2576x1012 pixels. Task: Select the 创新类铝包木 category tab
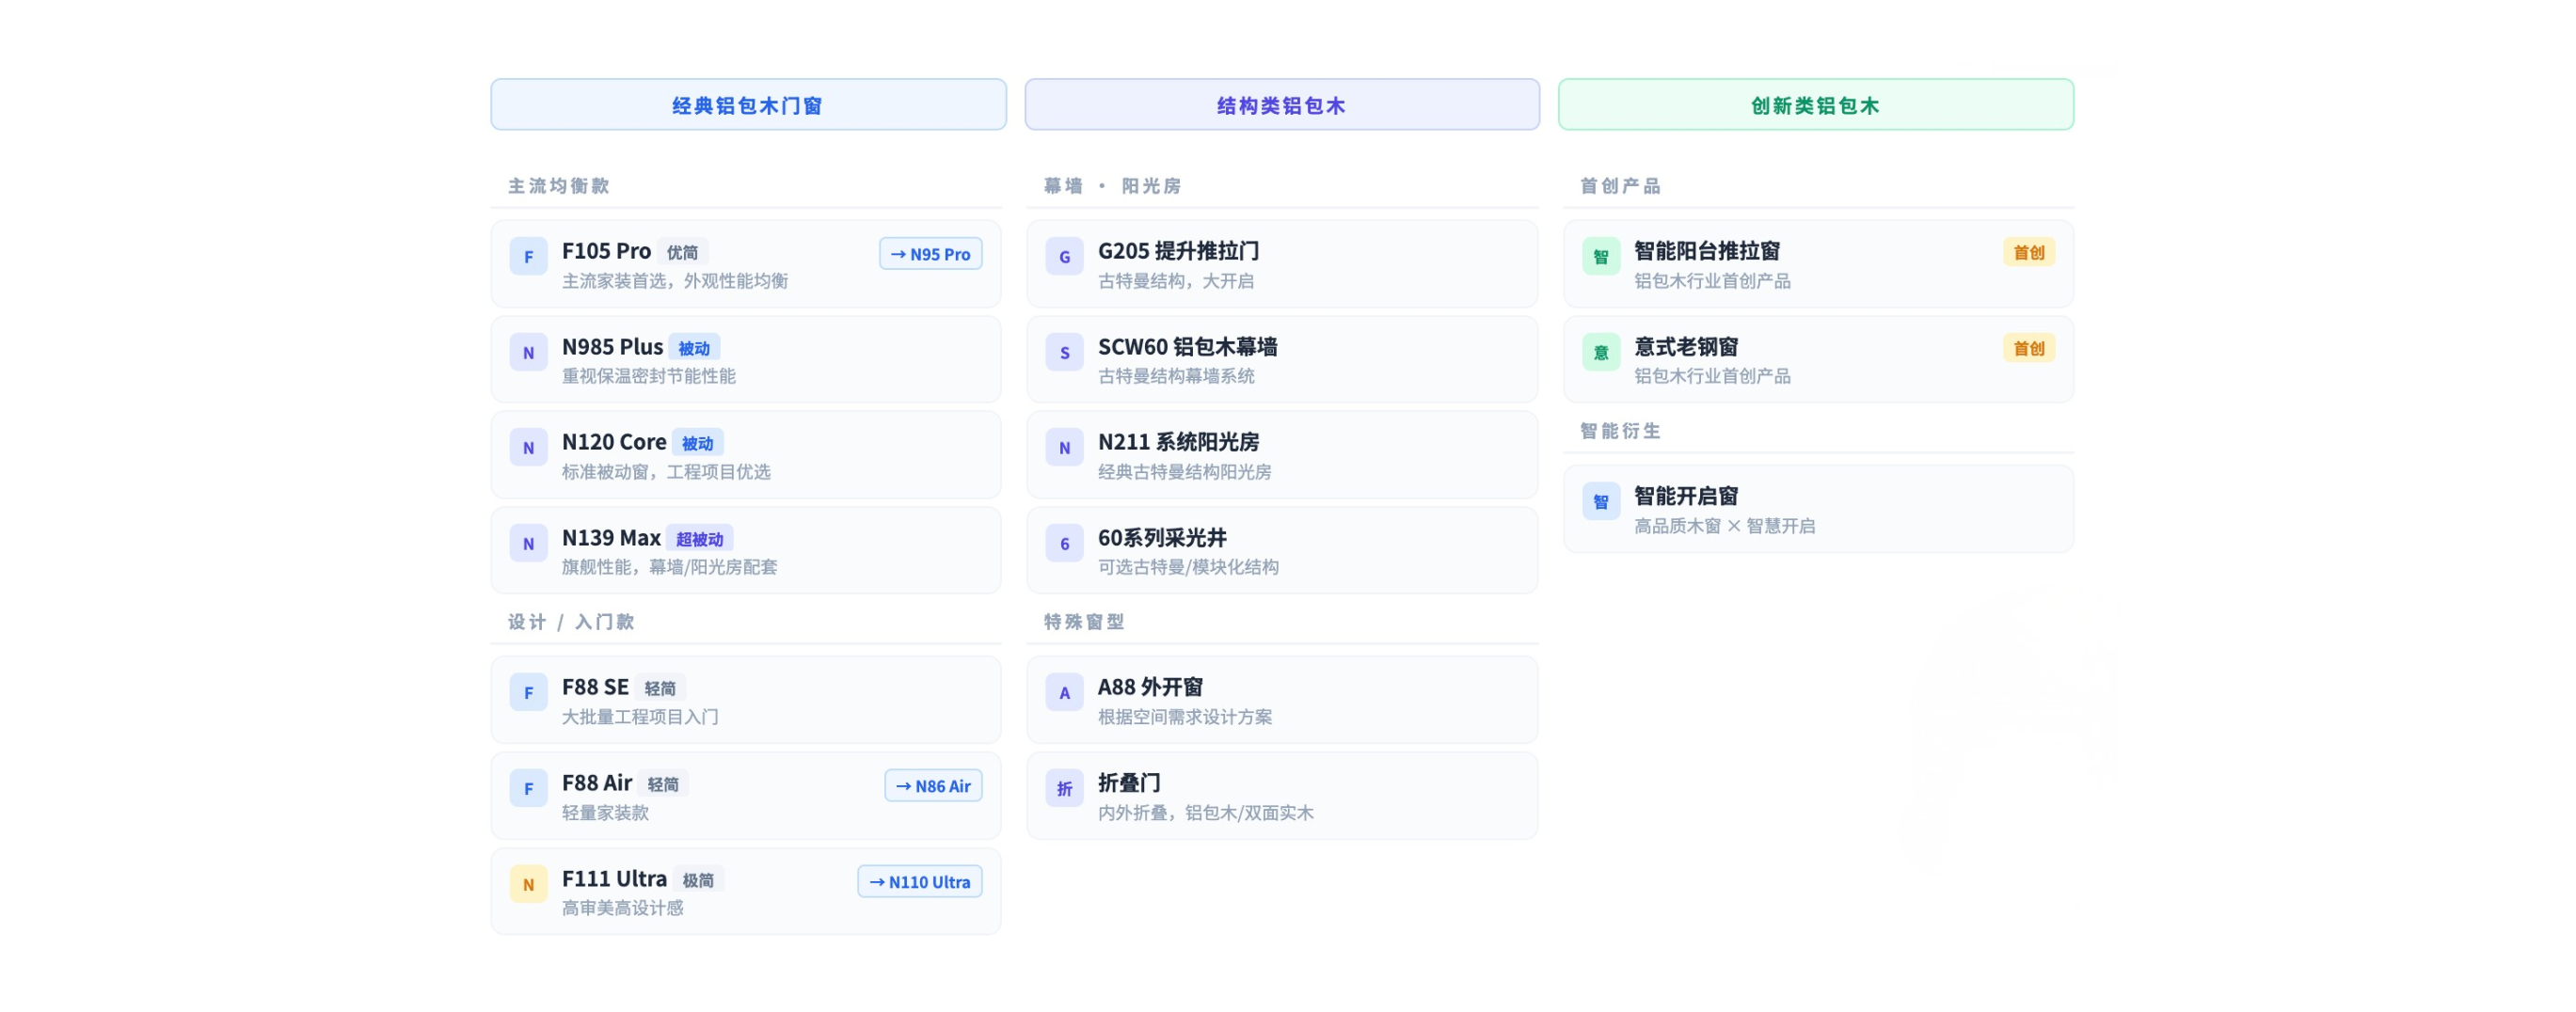coord(1816,105)
